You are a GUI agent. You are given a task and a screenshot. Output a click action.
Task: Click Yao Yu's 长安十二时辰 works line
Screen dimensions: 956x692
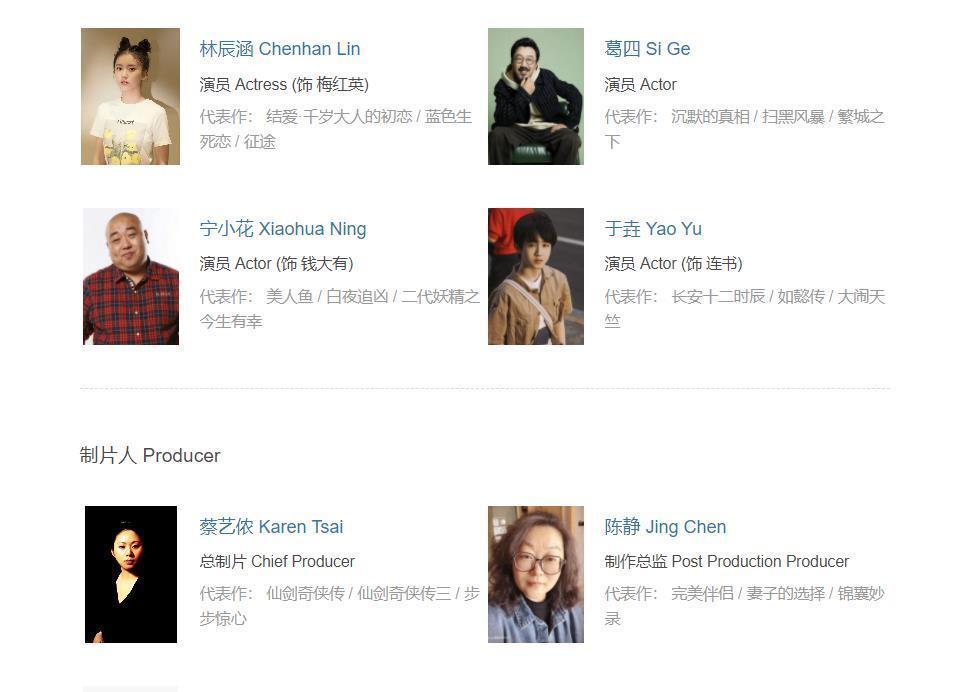[744, 309]
